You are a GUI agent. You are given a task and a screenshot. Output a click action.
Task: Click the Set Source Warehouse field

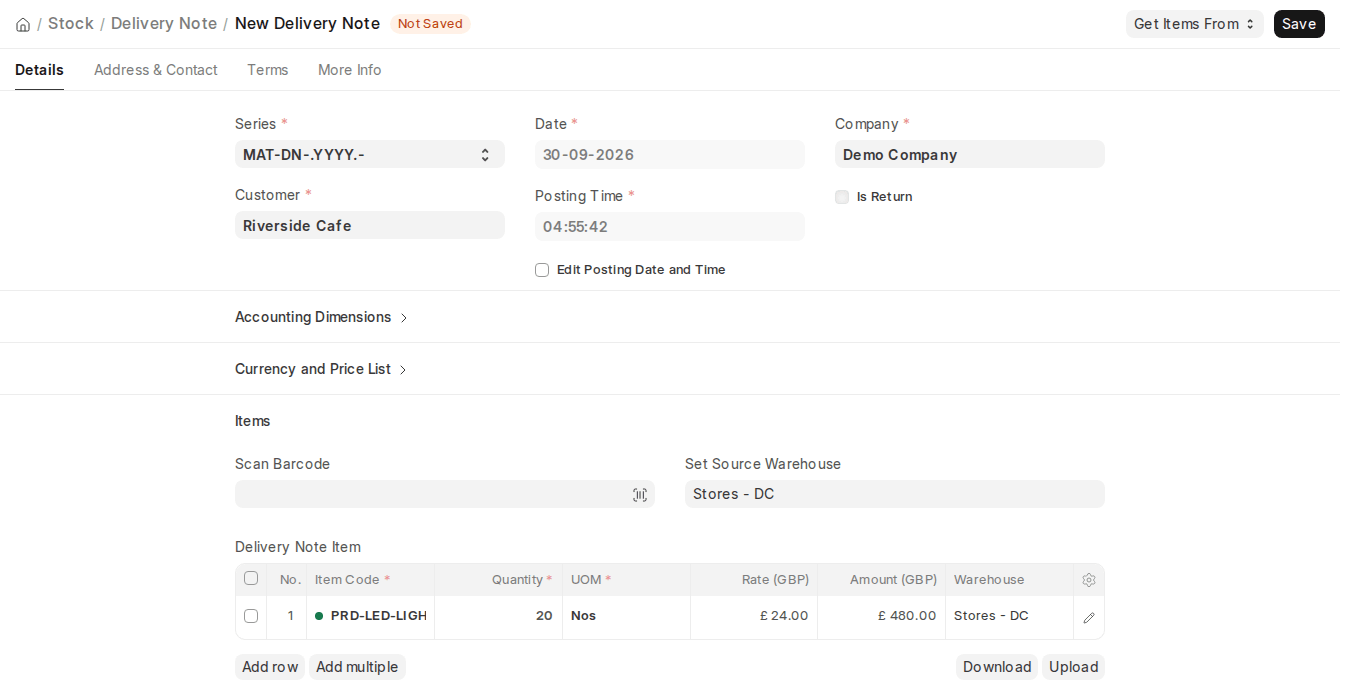(x=895, y=494)
